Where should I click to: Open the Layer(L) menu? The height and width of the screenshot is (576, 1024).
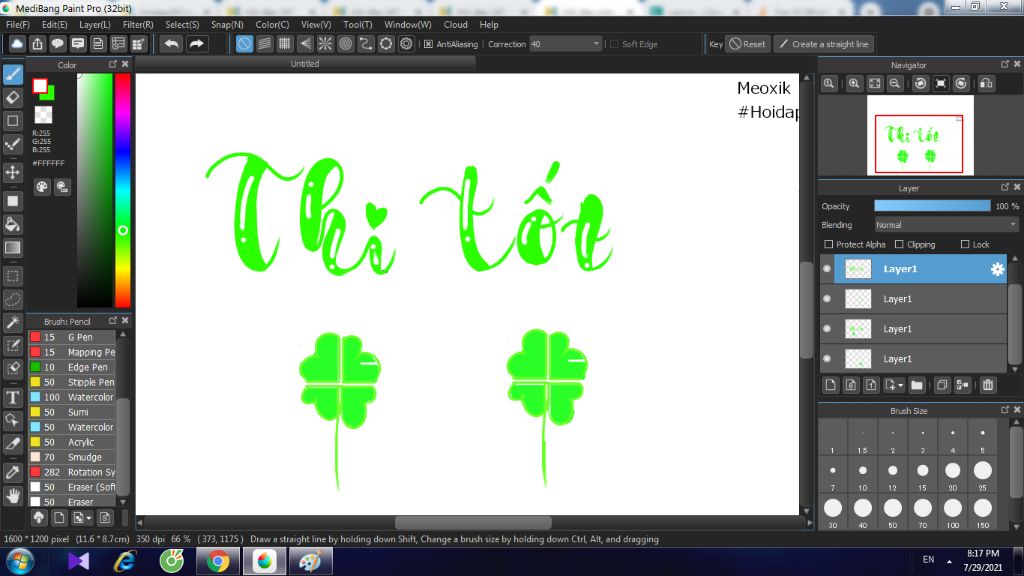pyautogui.click(x=95, y=25)
